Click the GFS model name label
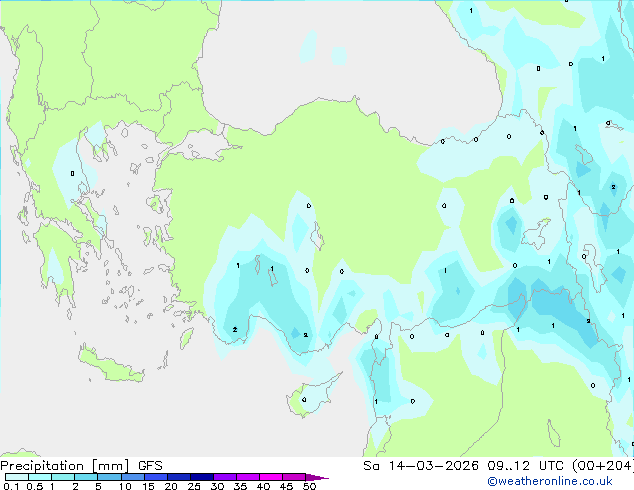The width and height of the screenshot is (634, 490). [x=150, y=466]
